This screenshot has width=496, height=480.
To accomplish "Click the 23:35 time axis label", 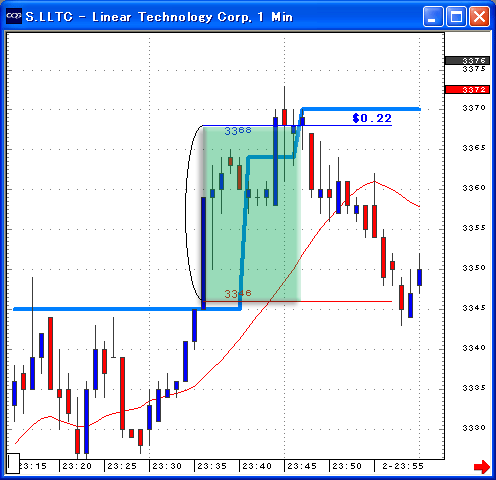I will point(212,466).
